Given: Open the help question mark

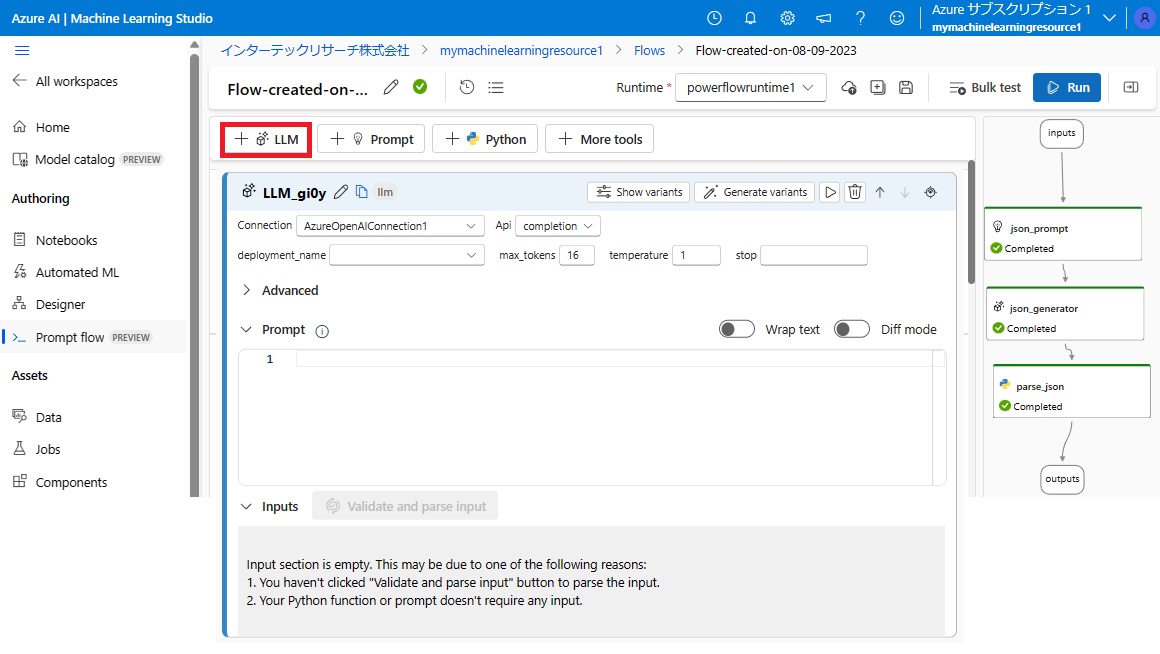Looking at the screenshot, I should click(860, 18).
